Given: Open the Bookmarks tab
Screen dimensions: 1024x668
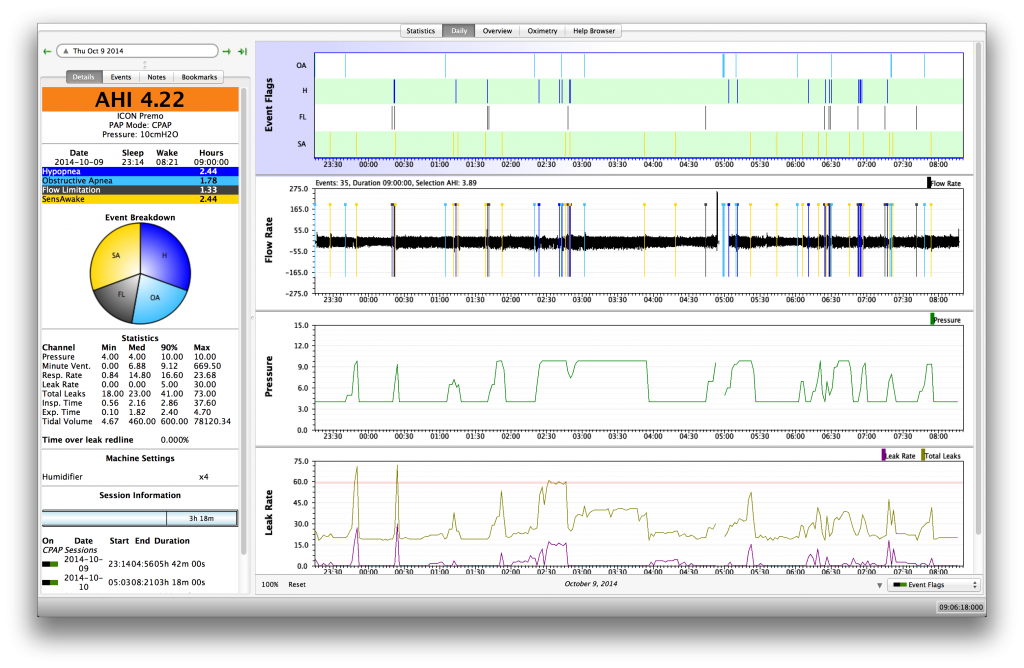Looking at the screenshot, I should [199, 77].
